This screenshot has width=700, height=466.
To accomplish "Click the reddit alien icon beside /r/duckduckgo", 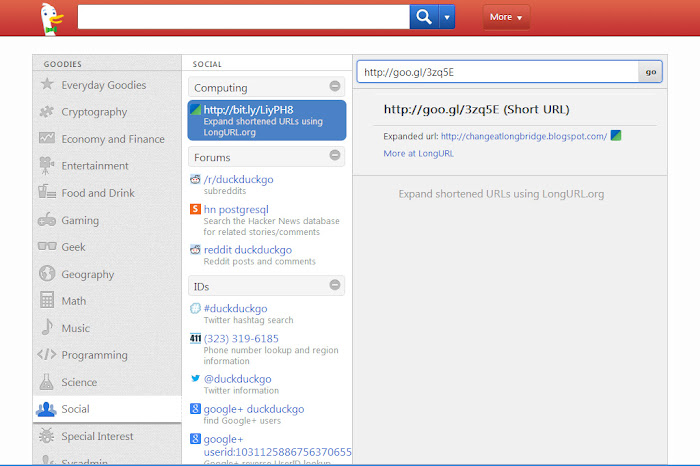I will coord(195,179).
